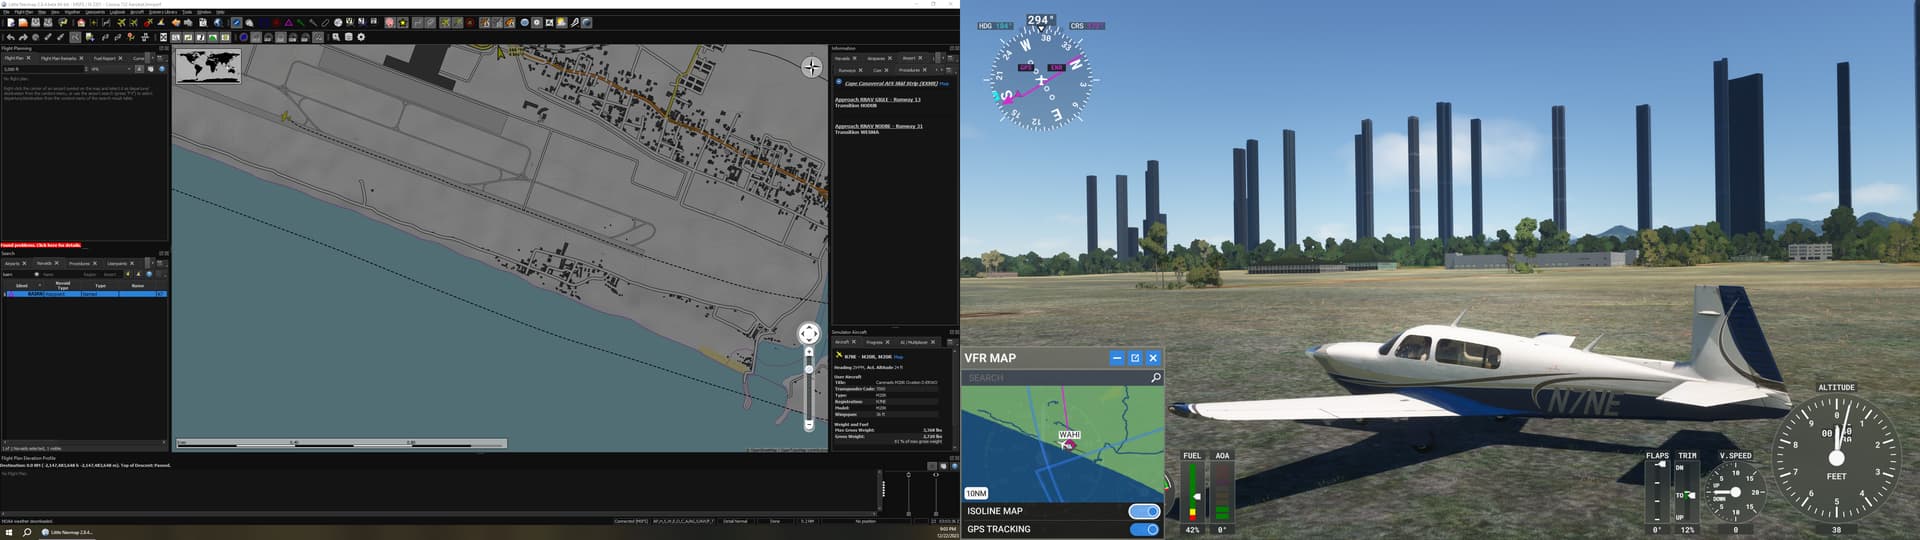Click the red Found problems message
This screenshot has height=540, width=1920.
(x=41, y=245)
